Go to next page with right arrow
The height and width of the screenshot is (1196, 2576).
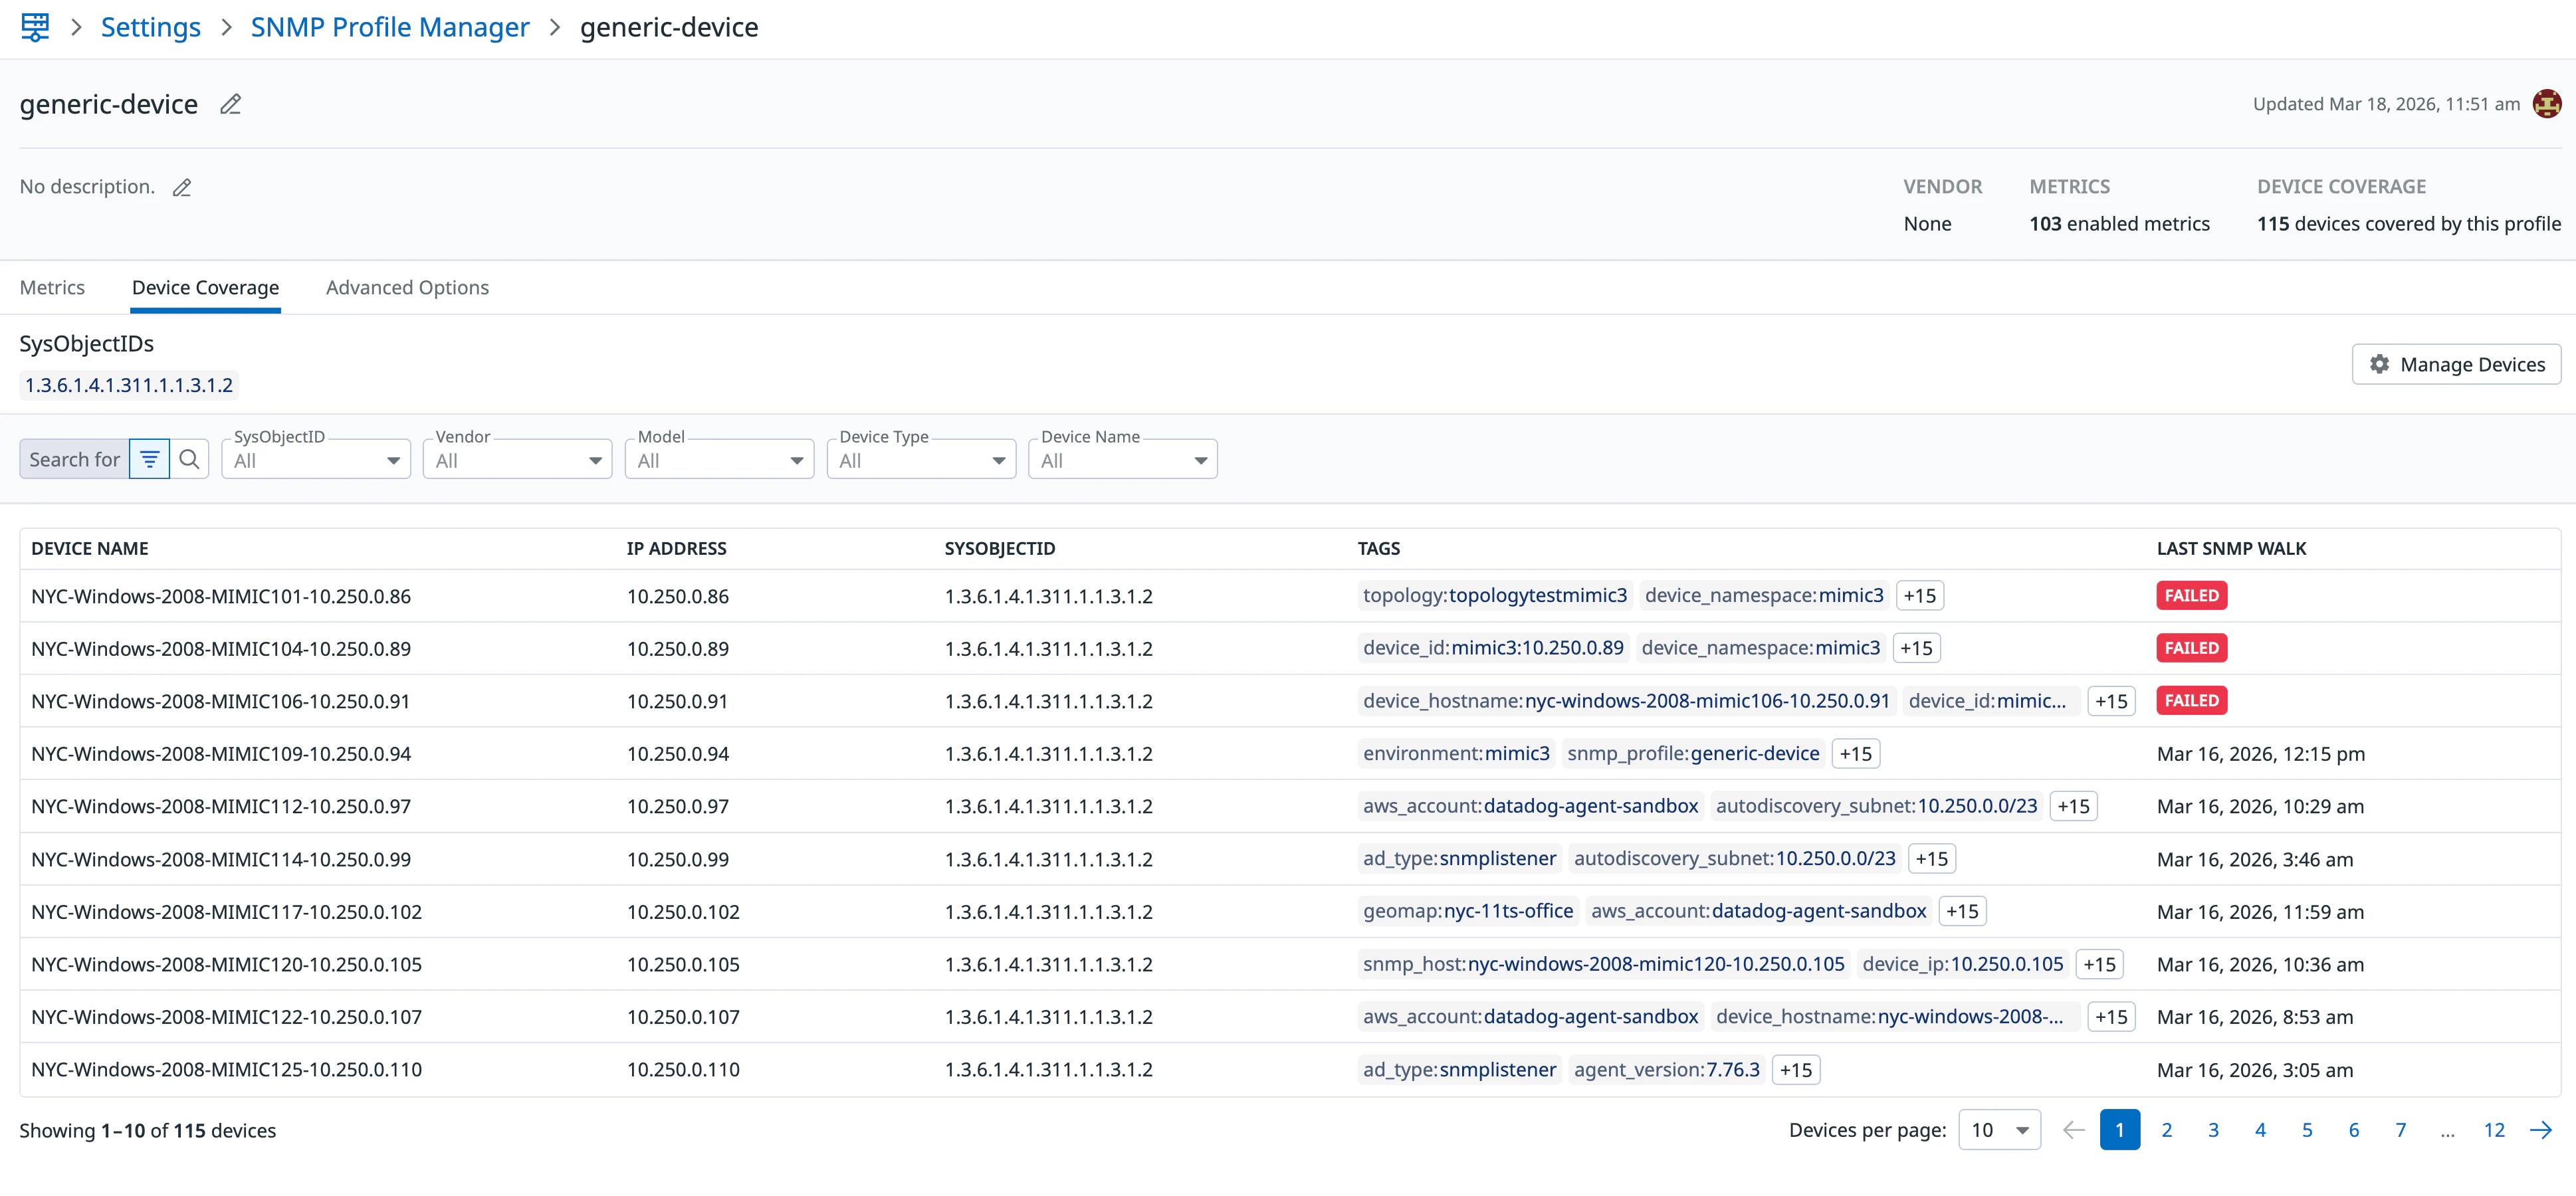click(x=2540, y=1130)
